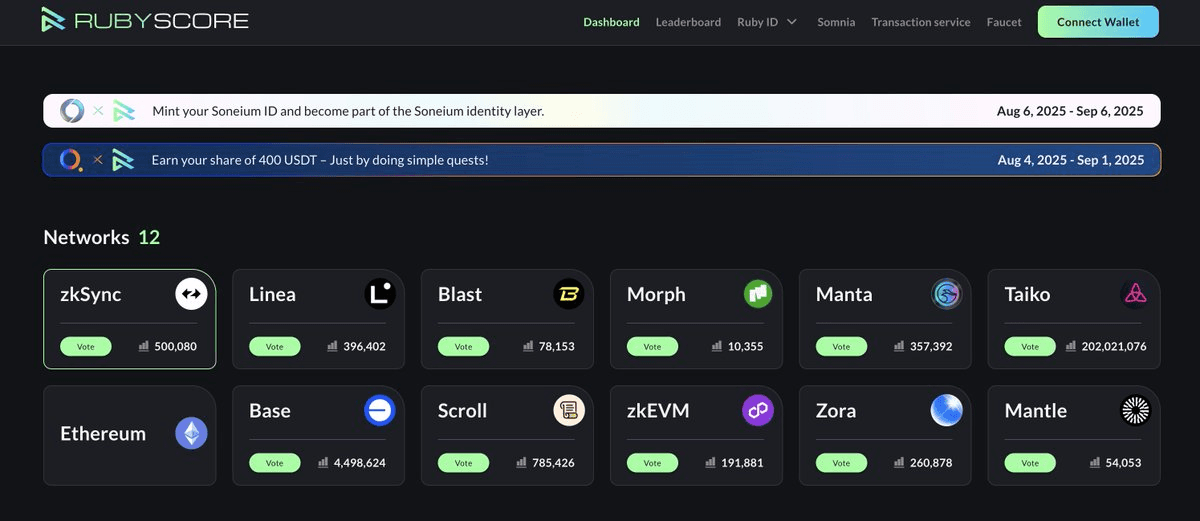Viewport: 1200px width, 521px height.
Task: Click the Scroll network icon
Action: (x=569, y=410)
